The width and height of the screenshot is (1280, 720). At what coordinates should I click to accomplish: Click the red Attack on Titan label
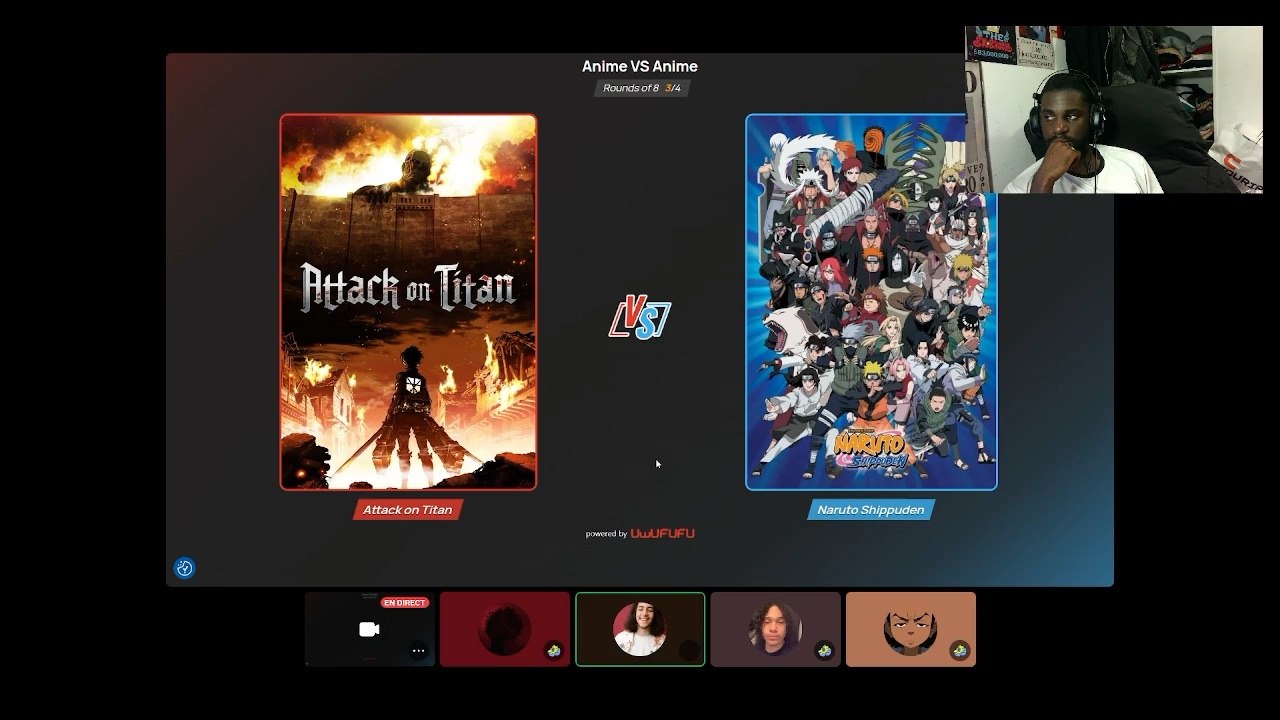[408, 510]
